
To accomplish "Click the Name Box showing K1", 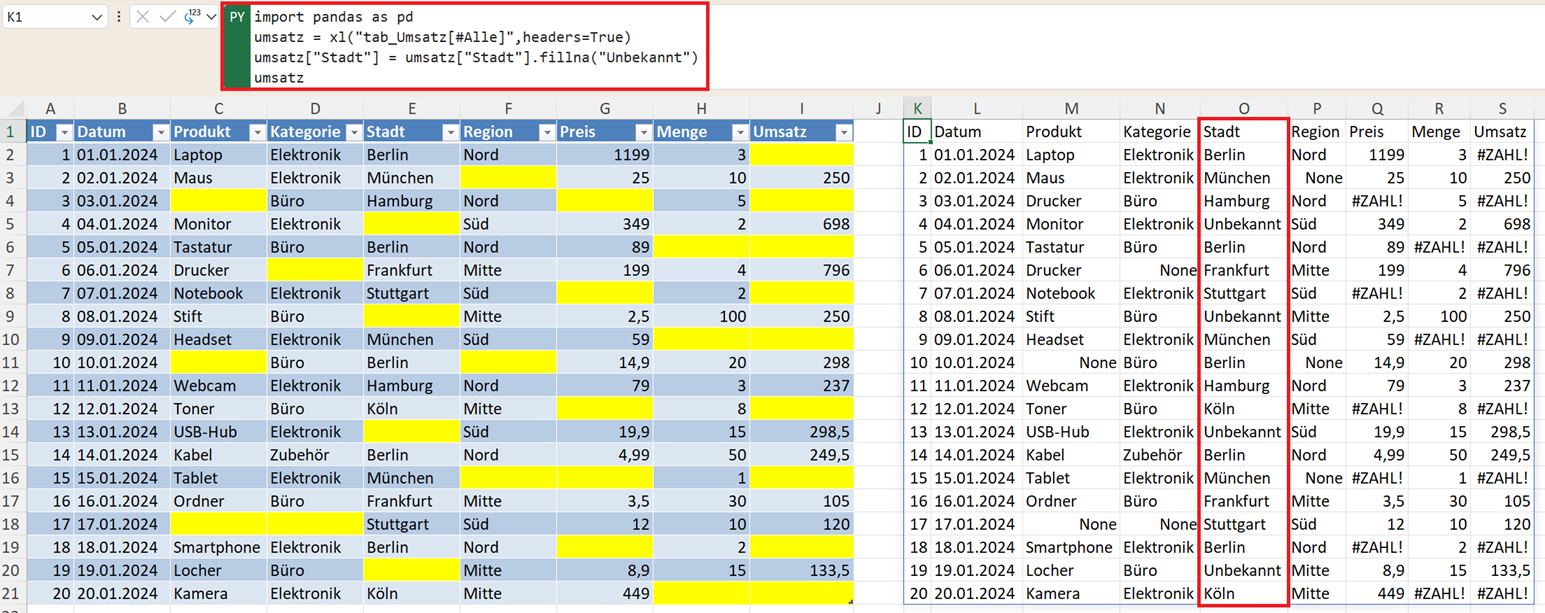I will pyautogui.click(x=45, y=17).
